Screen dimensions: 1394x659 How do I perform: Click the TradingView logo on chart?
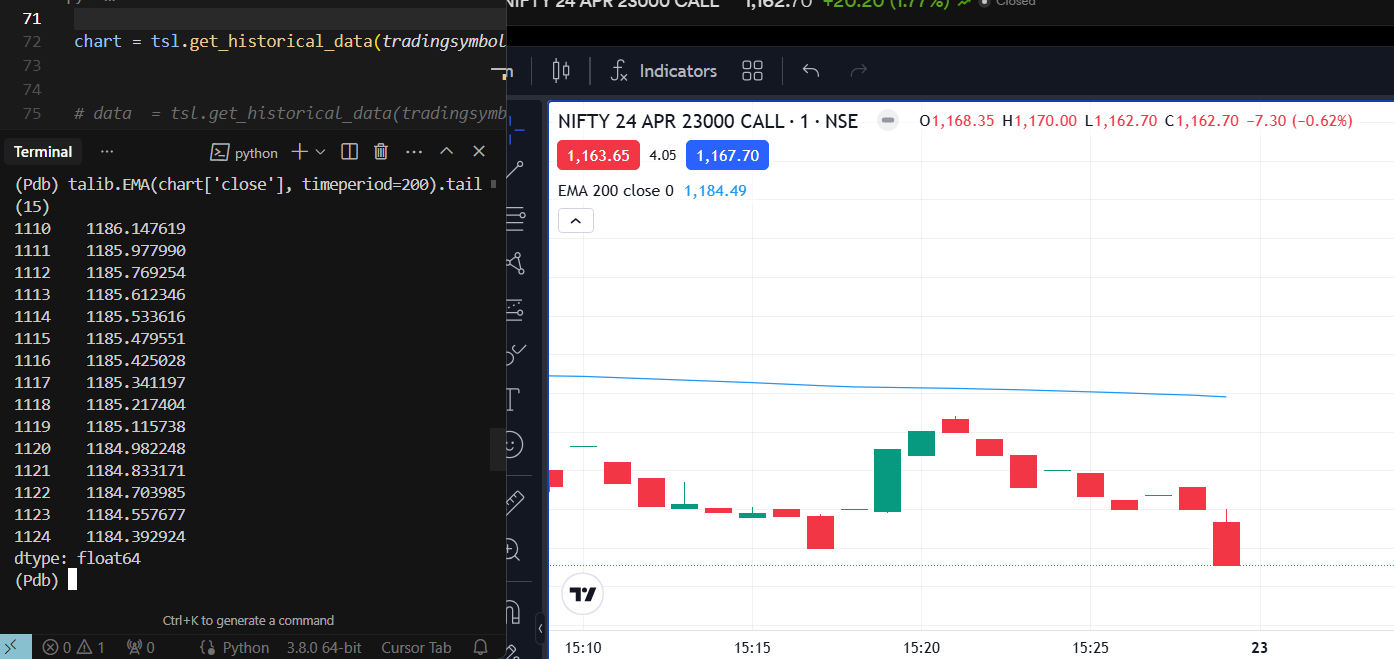[x=582, y=594]
